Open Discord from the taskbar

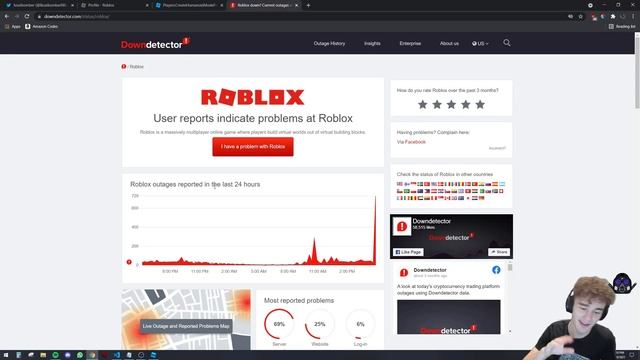67,355
